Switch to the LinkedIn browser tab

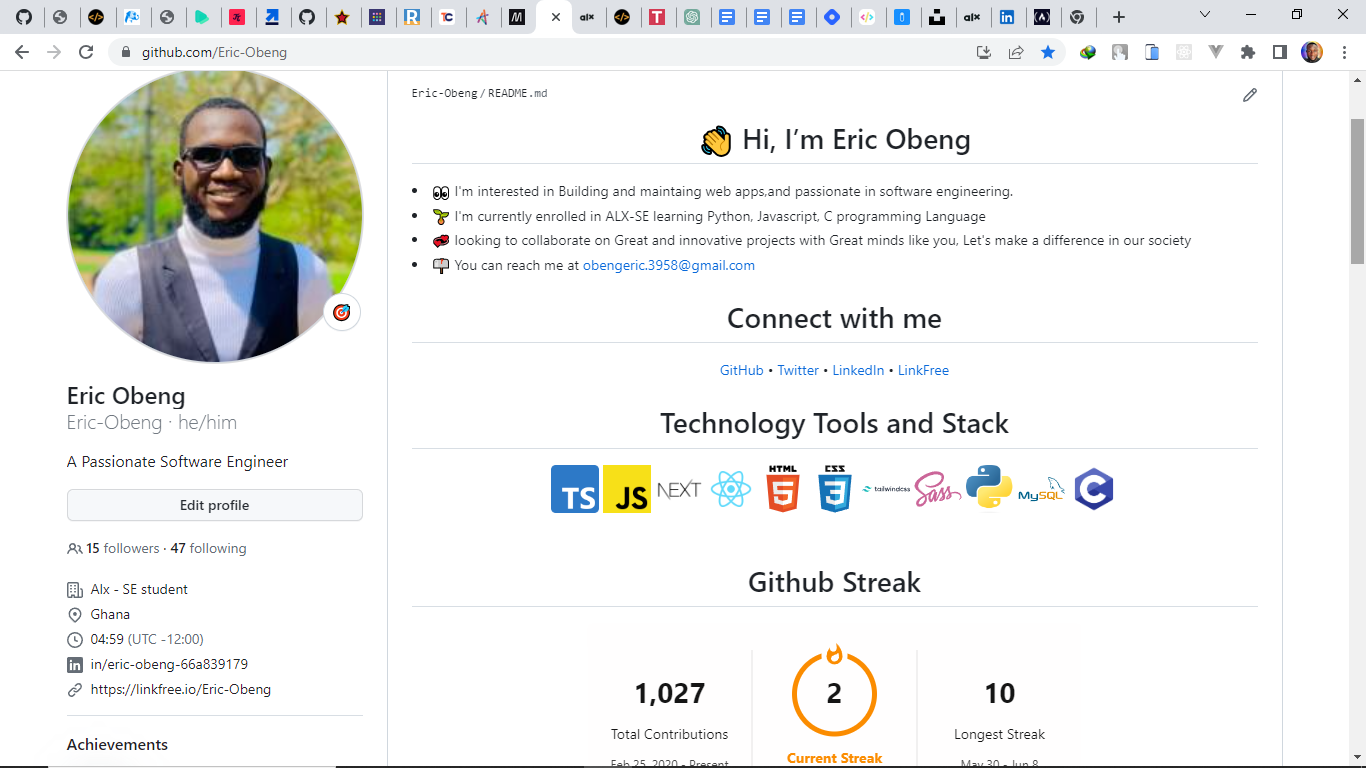pyautogui.click(x=1008, y=16)
